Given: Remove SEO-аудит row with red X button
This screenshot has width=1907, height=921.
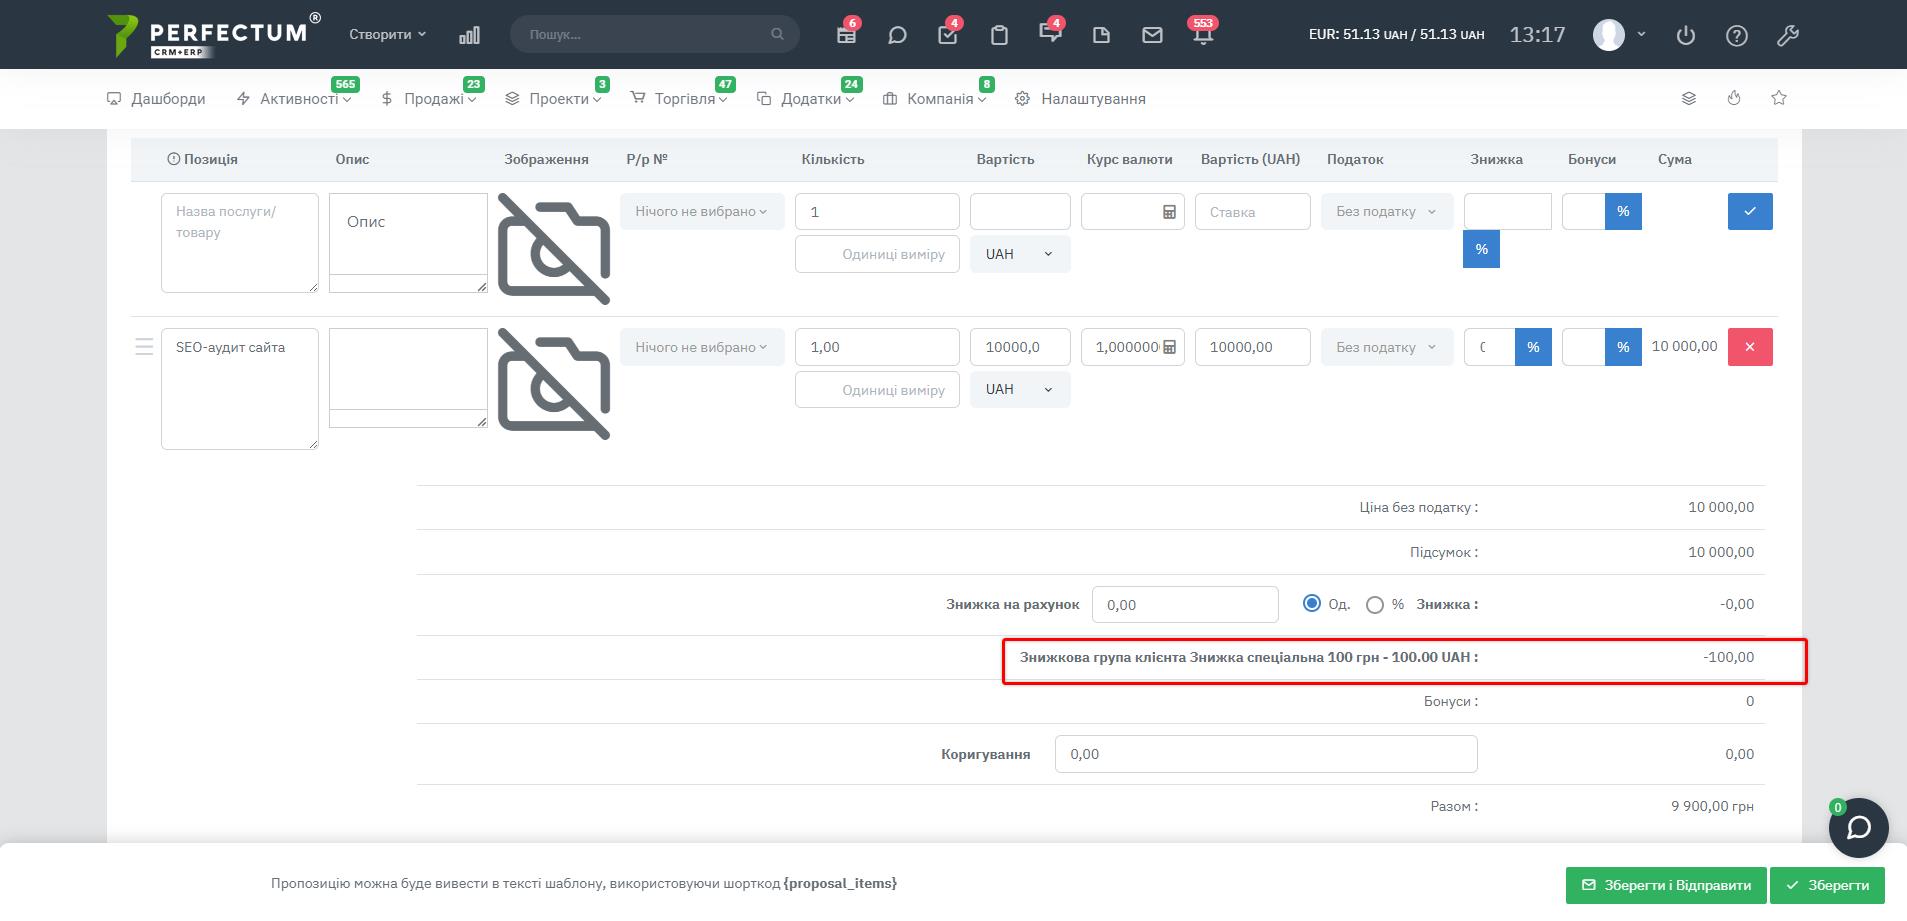Looking at the screenshot, I should [x=1749, y=347].
